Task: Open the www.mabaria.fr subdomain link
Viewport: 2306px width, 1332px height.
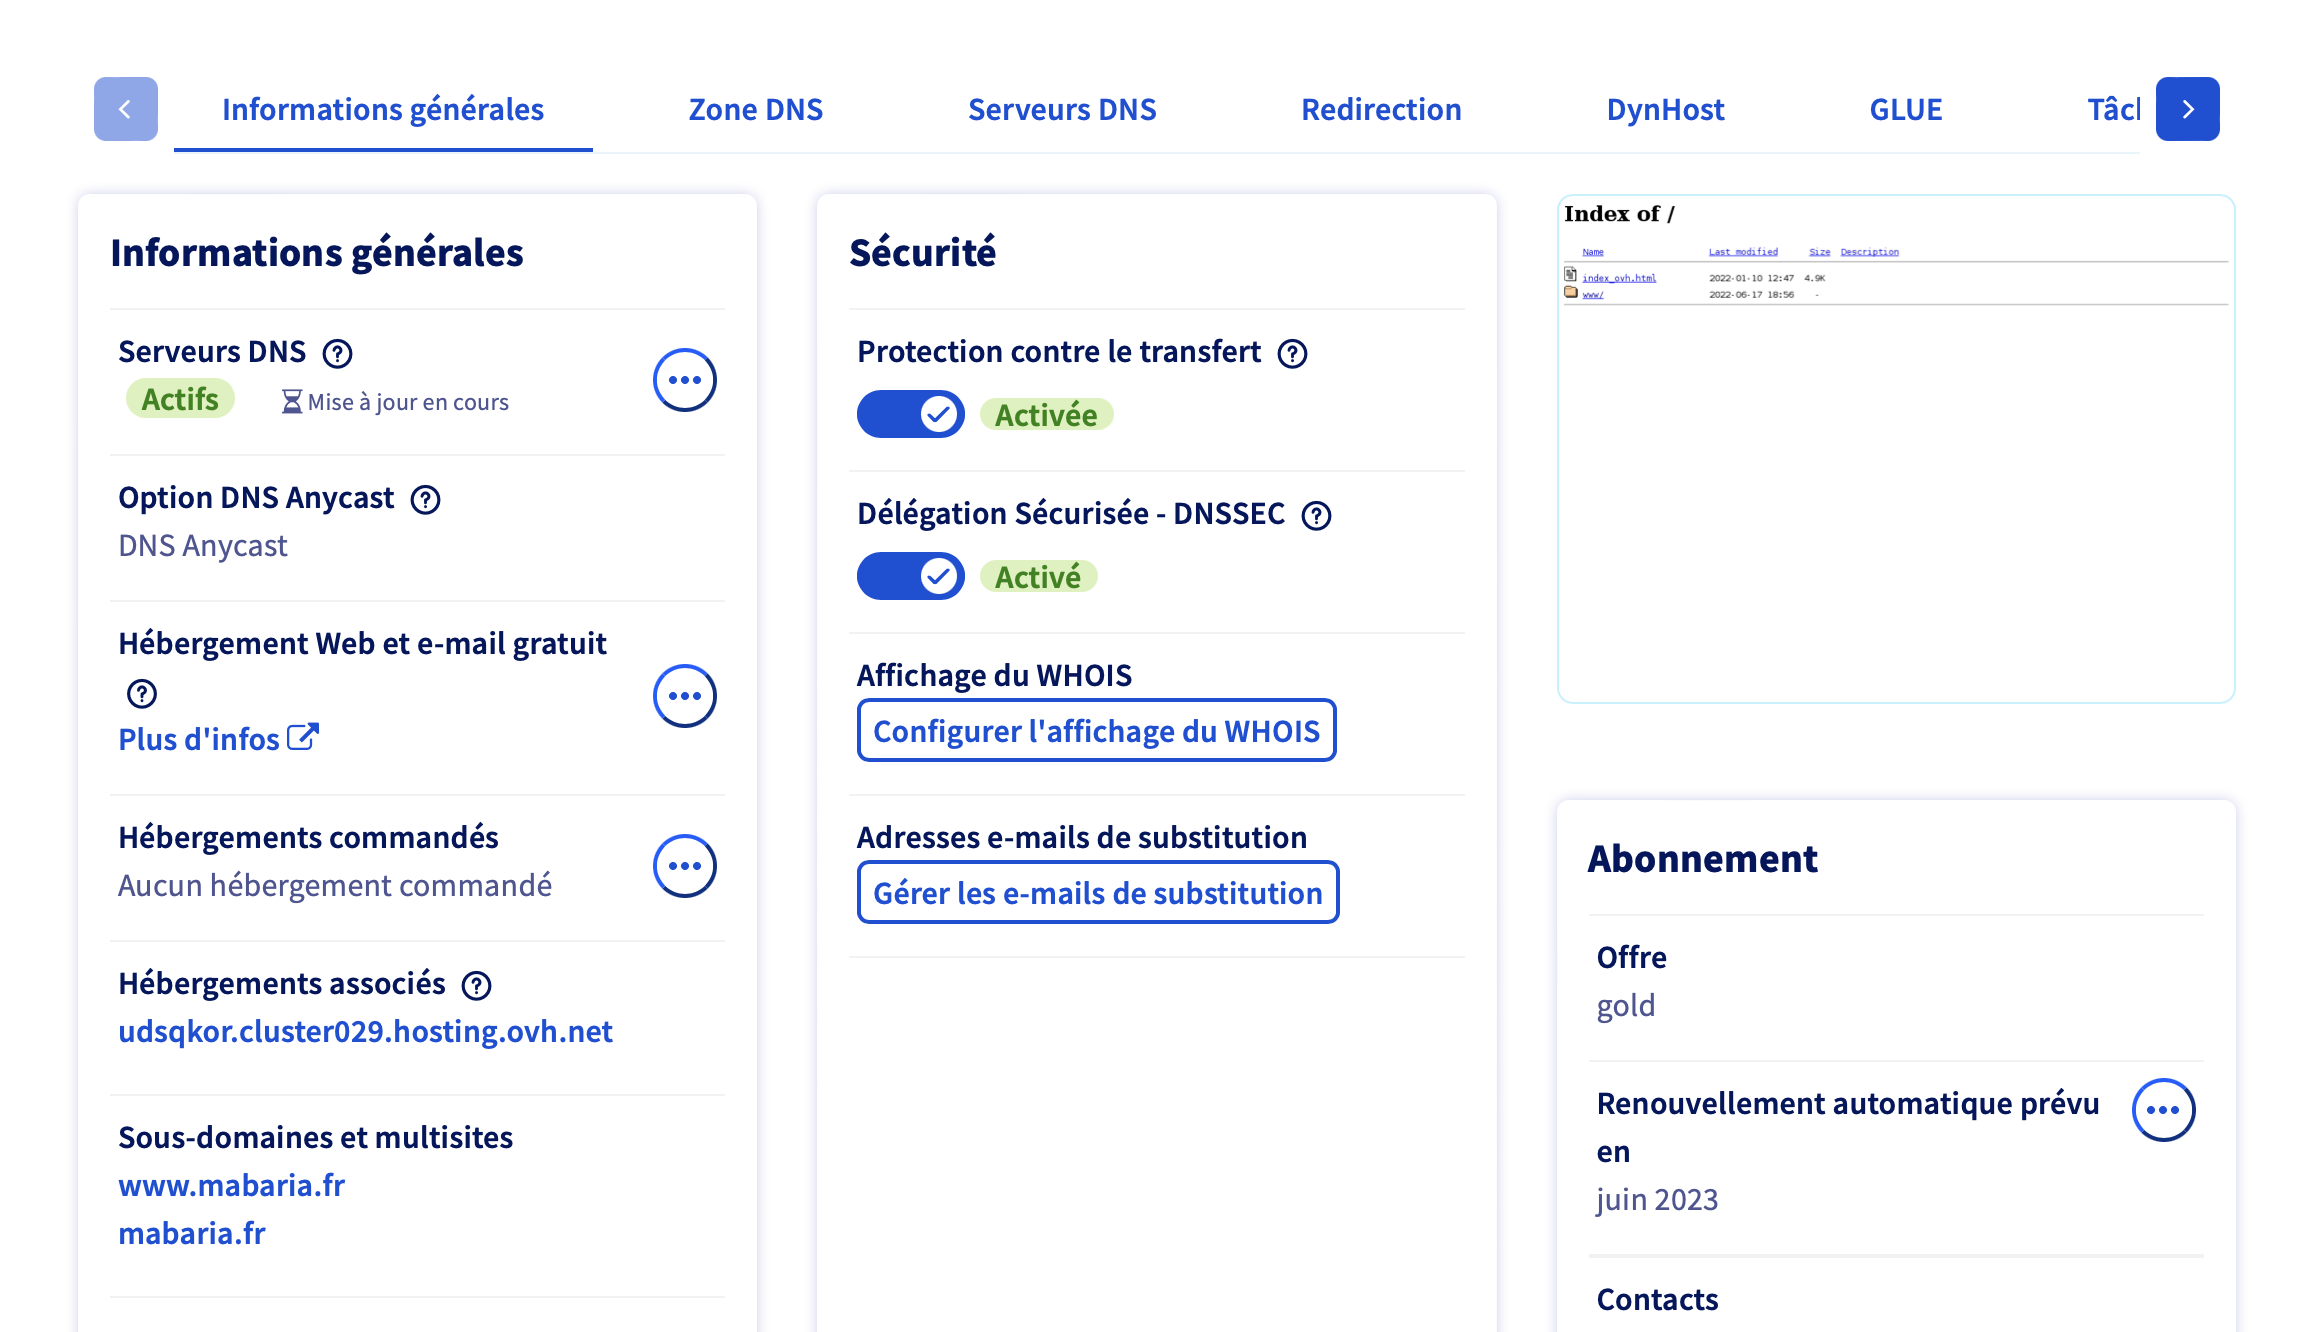Action: [232, 1185]
